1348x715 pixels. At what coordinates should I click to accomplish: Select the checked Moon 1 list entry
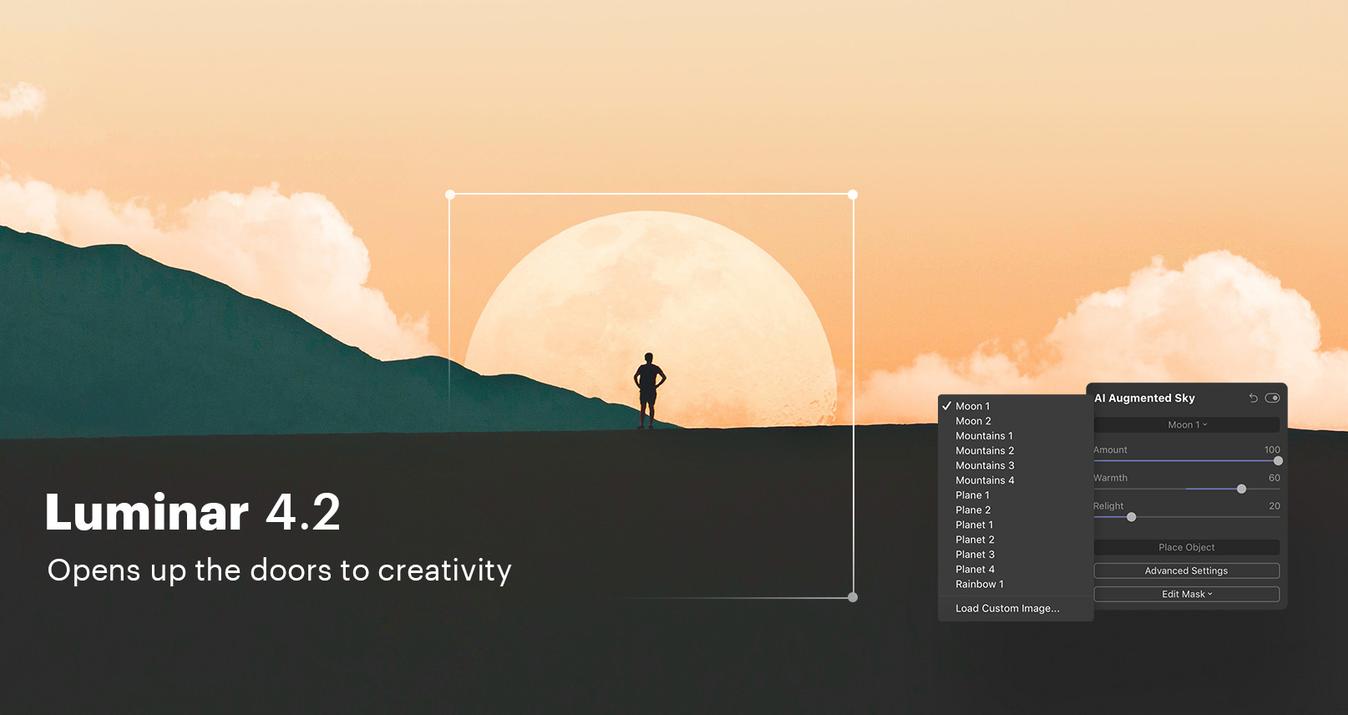972,406
